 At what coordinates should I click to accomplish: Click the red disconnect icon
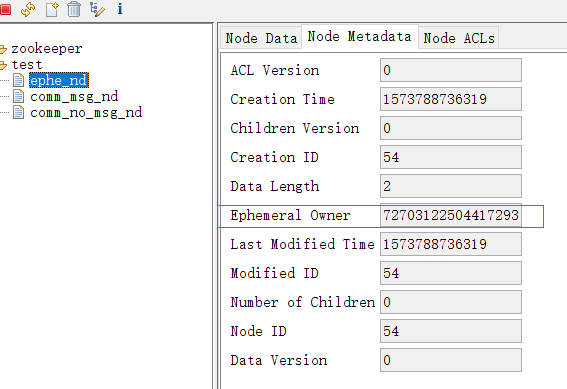(5, 9)
